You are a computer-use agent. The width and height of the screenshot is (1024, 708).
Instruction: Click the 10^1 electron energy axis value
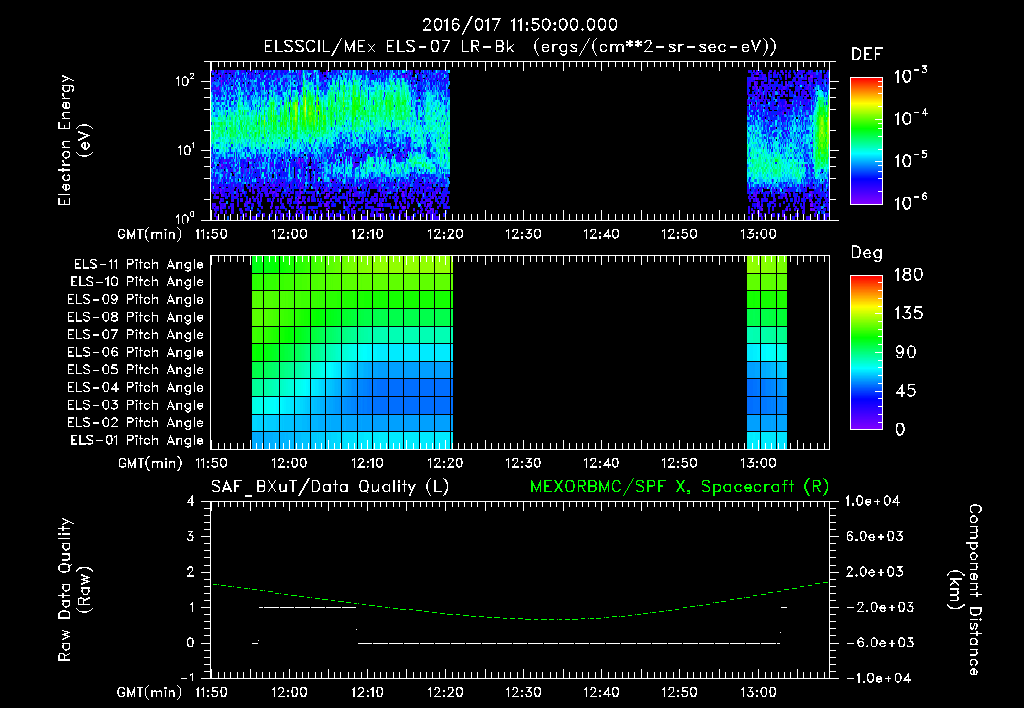185,150
